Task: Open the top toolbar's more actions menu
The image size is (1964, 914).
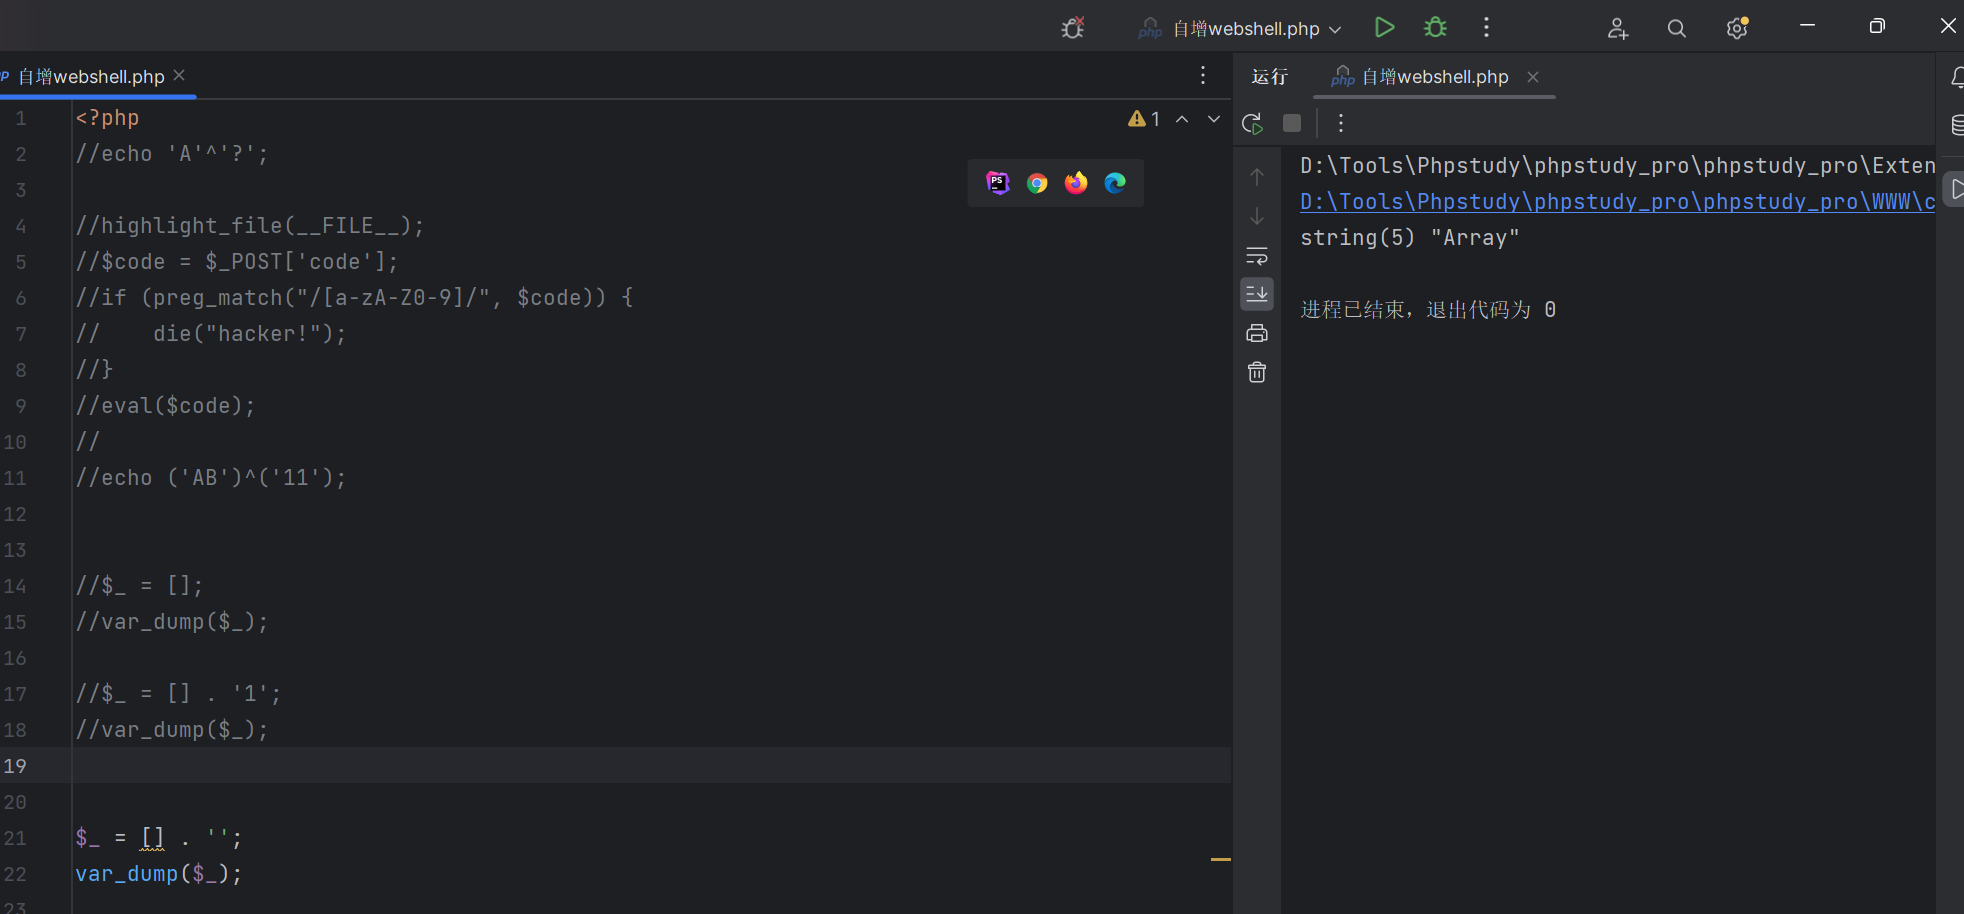Action: (1486, 28)
